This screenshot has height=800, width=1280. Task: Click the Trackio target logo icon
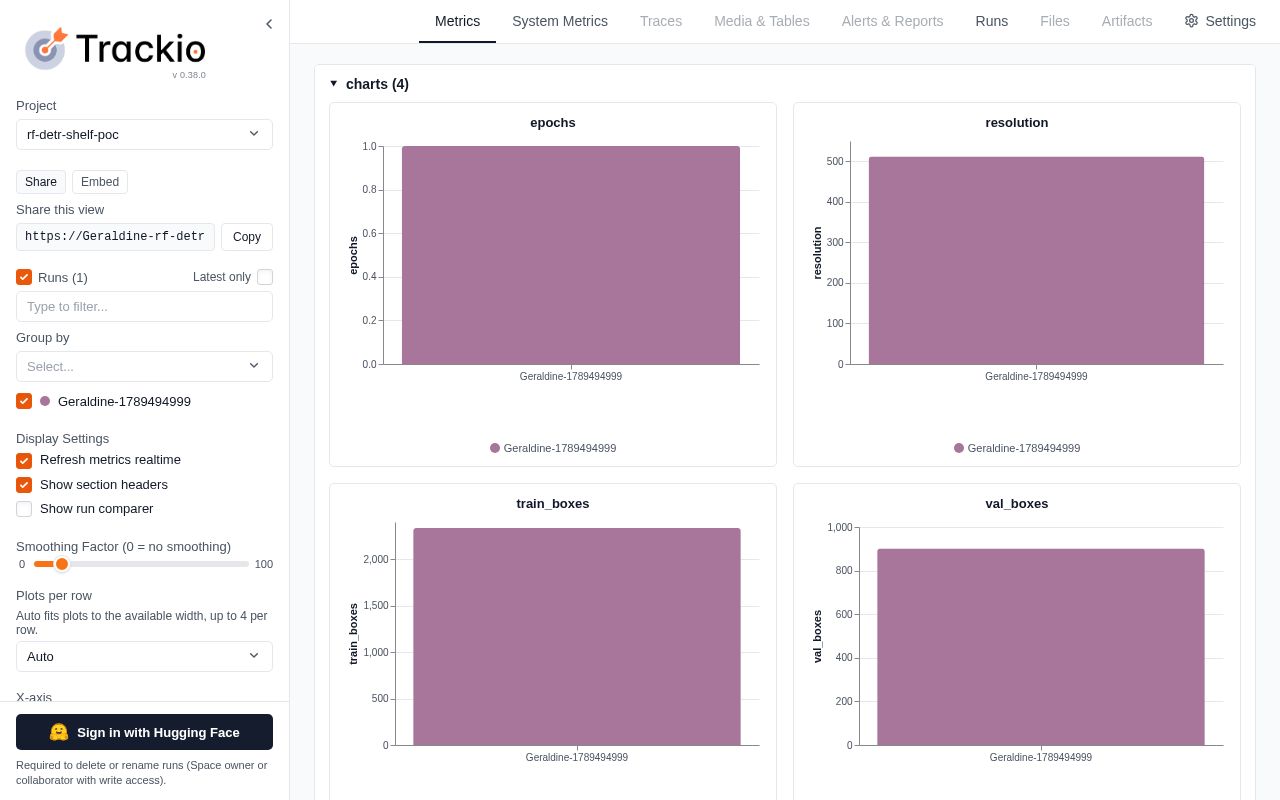[x=46, y=48]
